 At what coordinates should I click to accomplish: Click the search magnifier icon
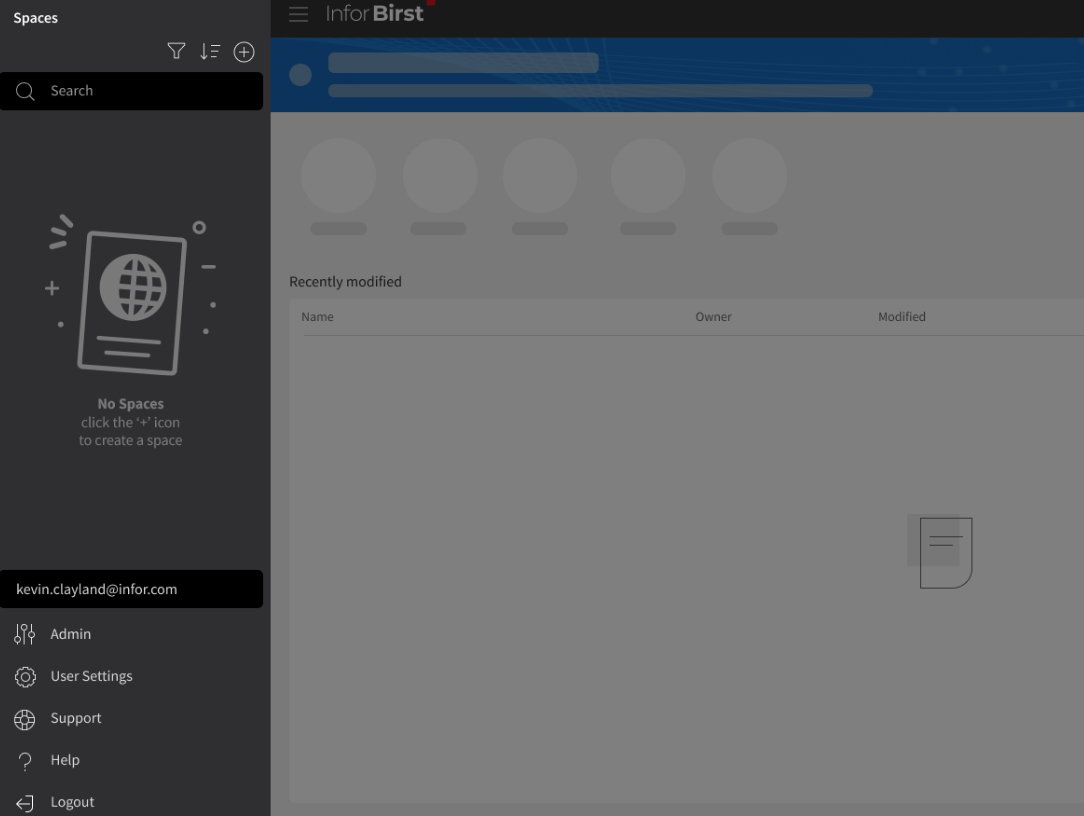coord(25,91)
